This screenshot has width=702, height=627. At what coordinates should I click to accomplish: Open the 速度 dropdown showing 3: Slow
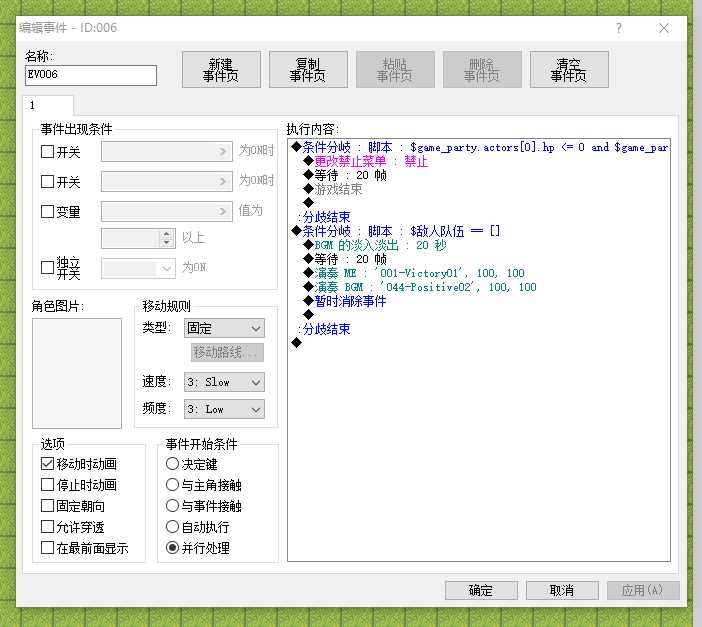224,382
